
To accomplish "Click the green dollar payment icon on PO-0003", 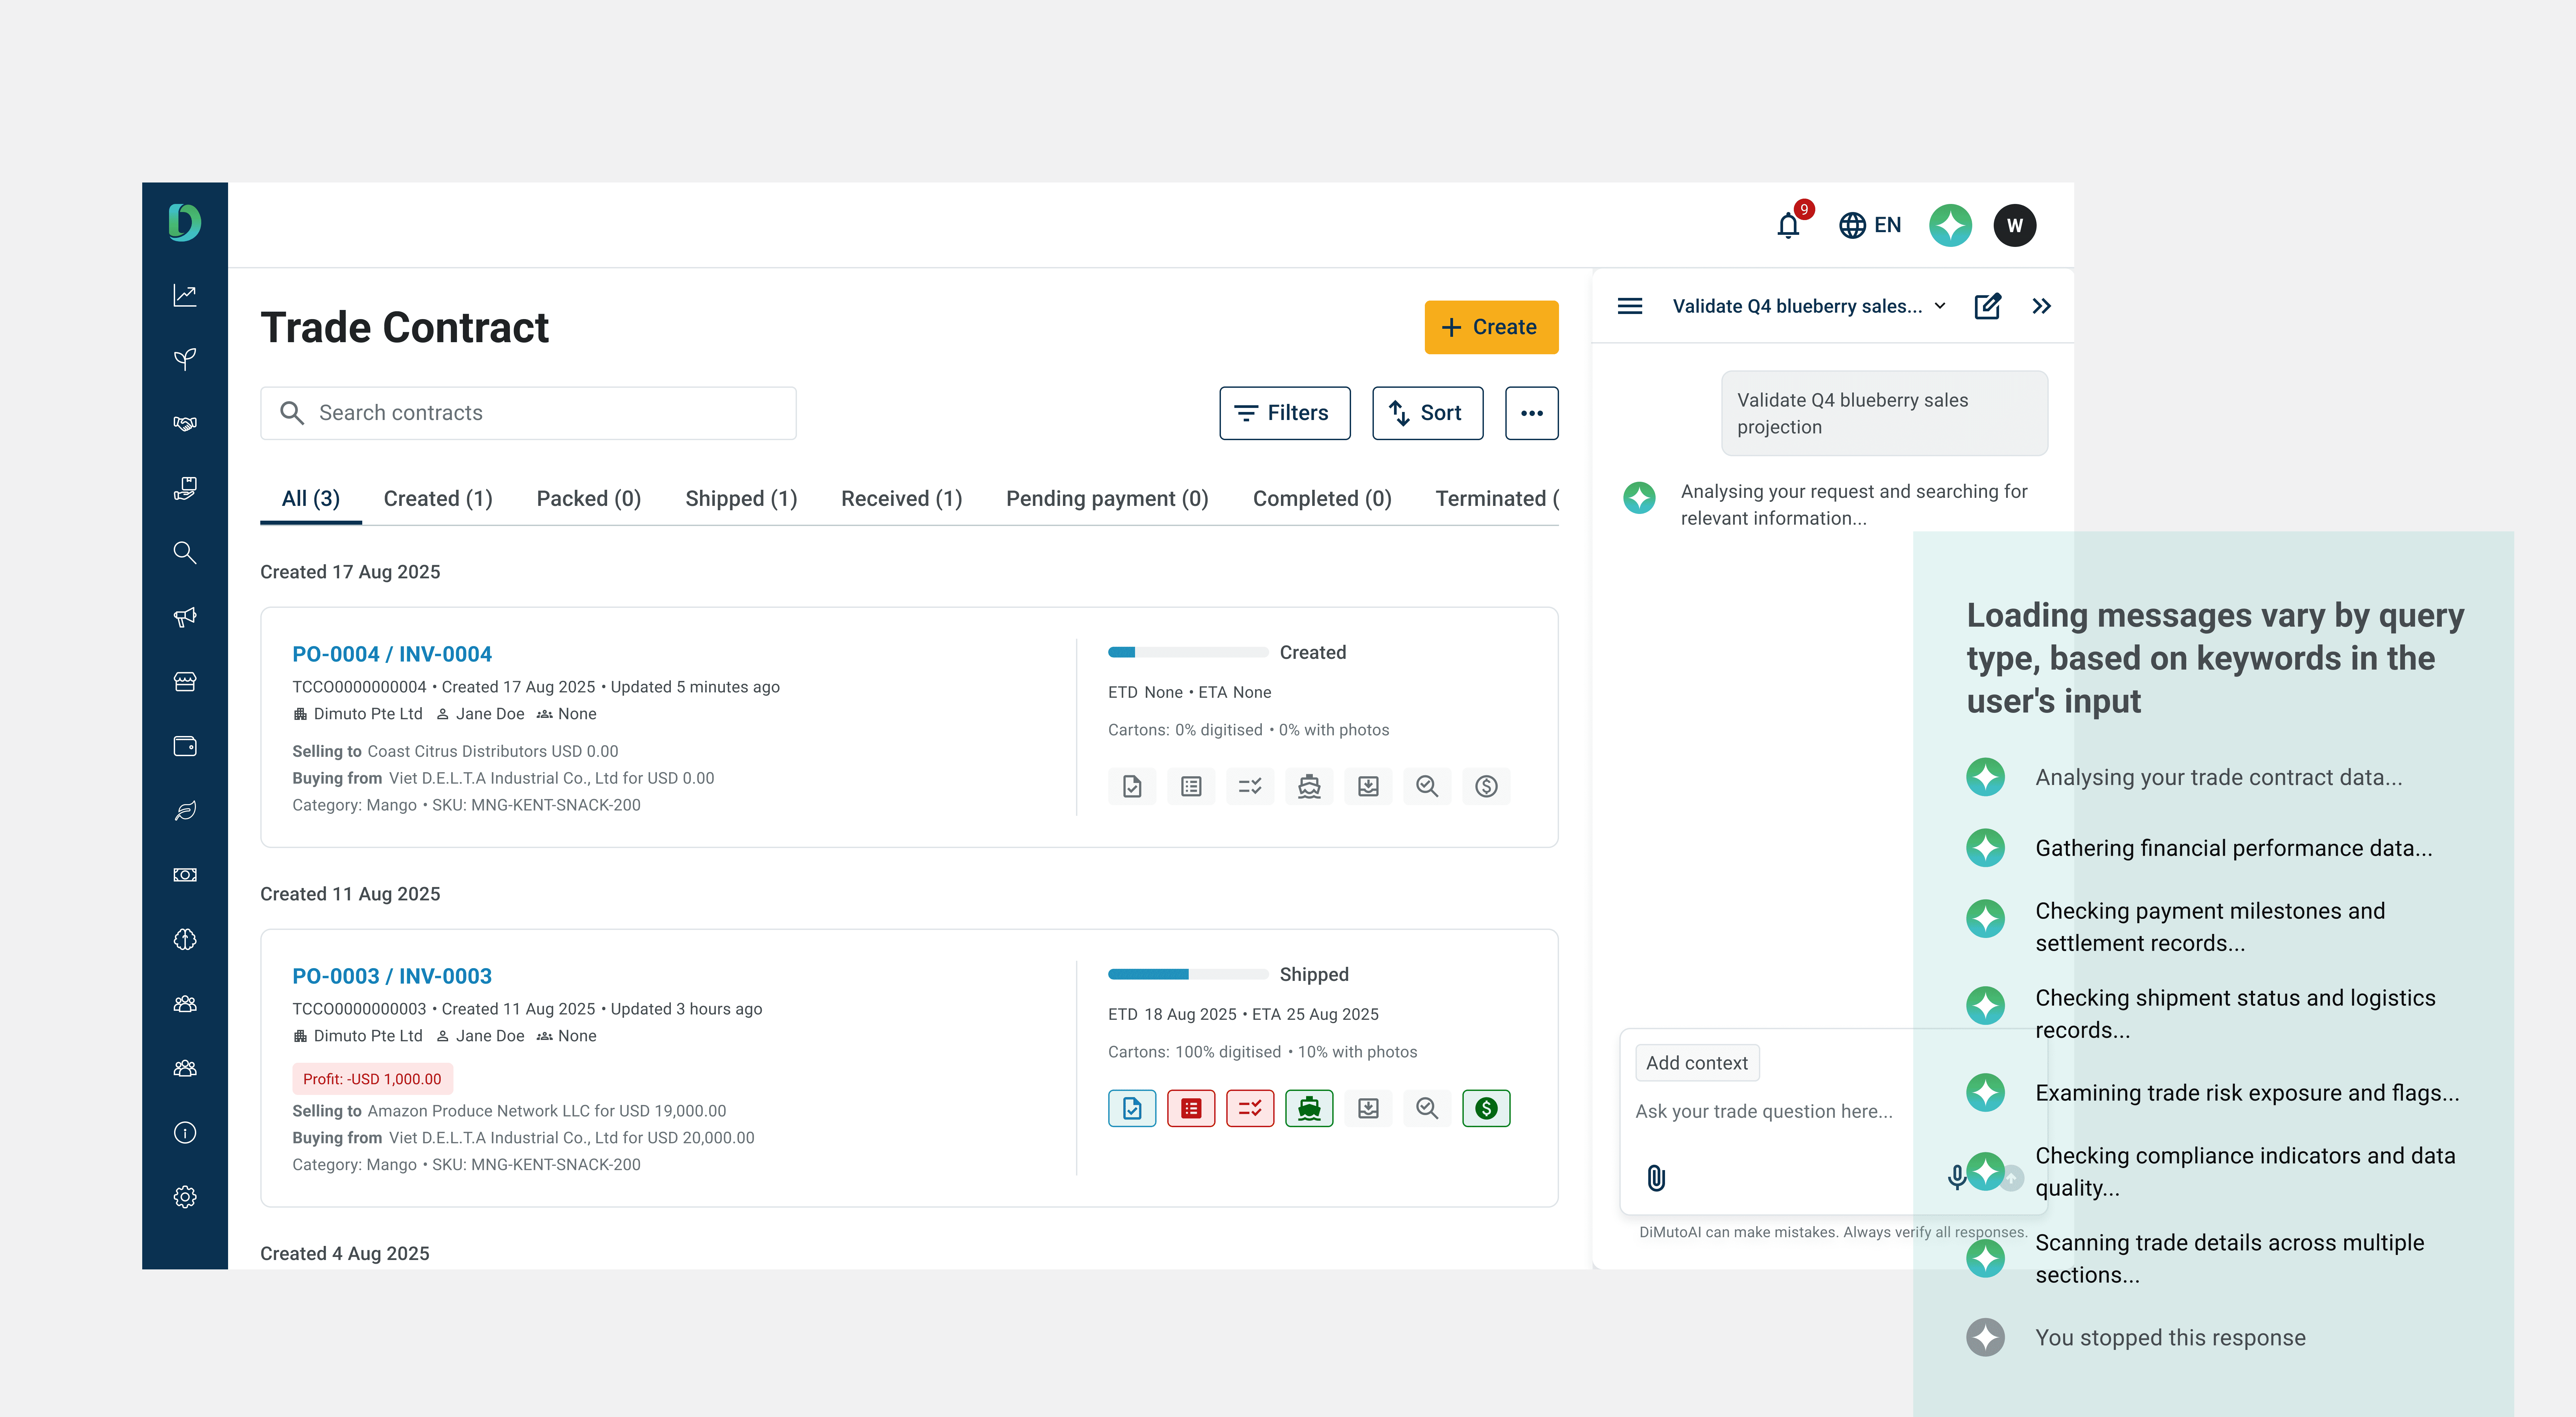I will pyautogui.click(x=1486, y=1108).
